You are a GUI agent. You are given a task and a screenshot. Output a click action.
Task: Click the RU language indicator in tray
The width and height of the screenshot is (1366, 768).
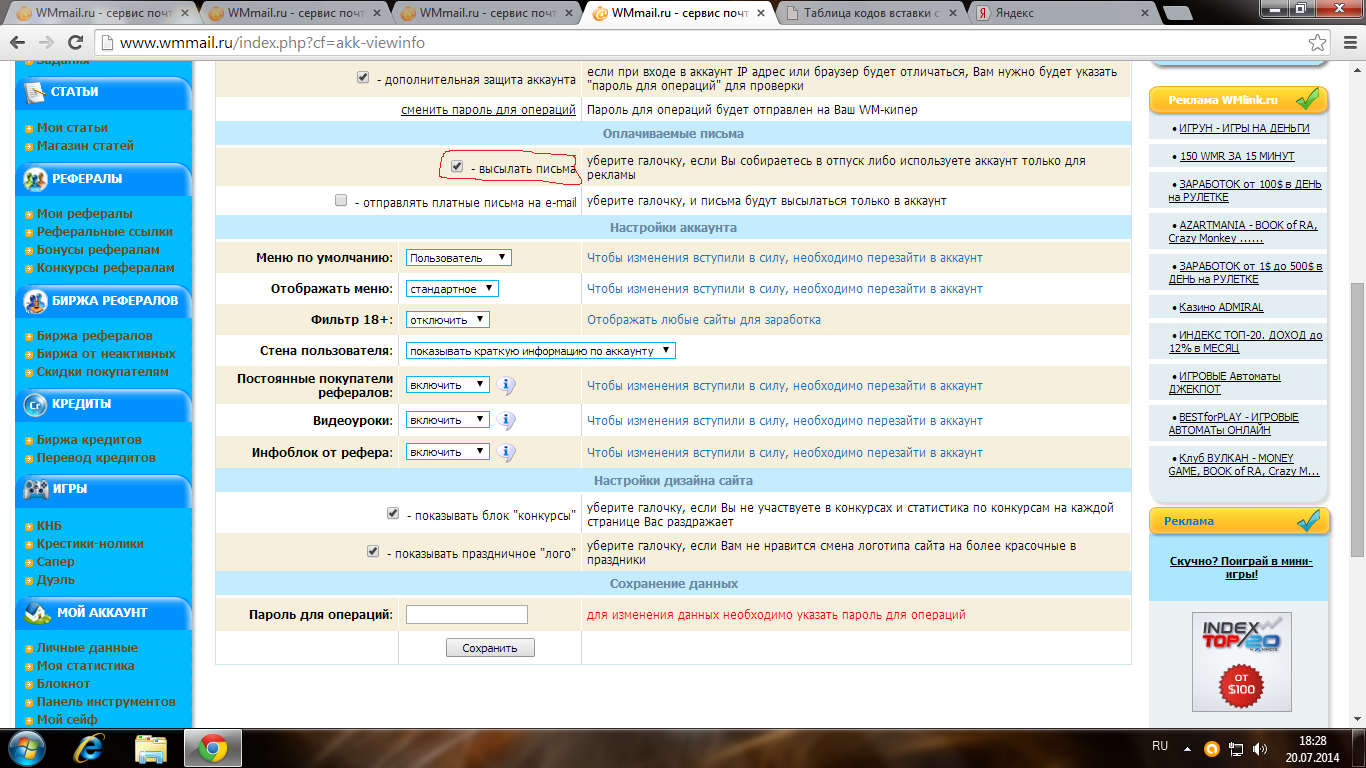coord(1160,746)
